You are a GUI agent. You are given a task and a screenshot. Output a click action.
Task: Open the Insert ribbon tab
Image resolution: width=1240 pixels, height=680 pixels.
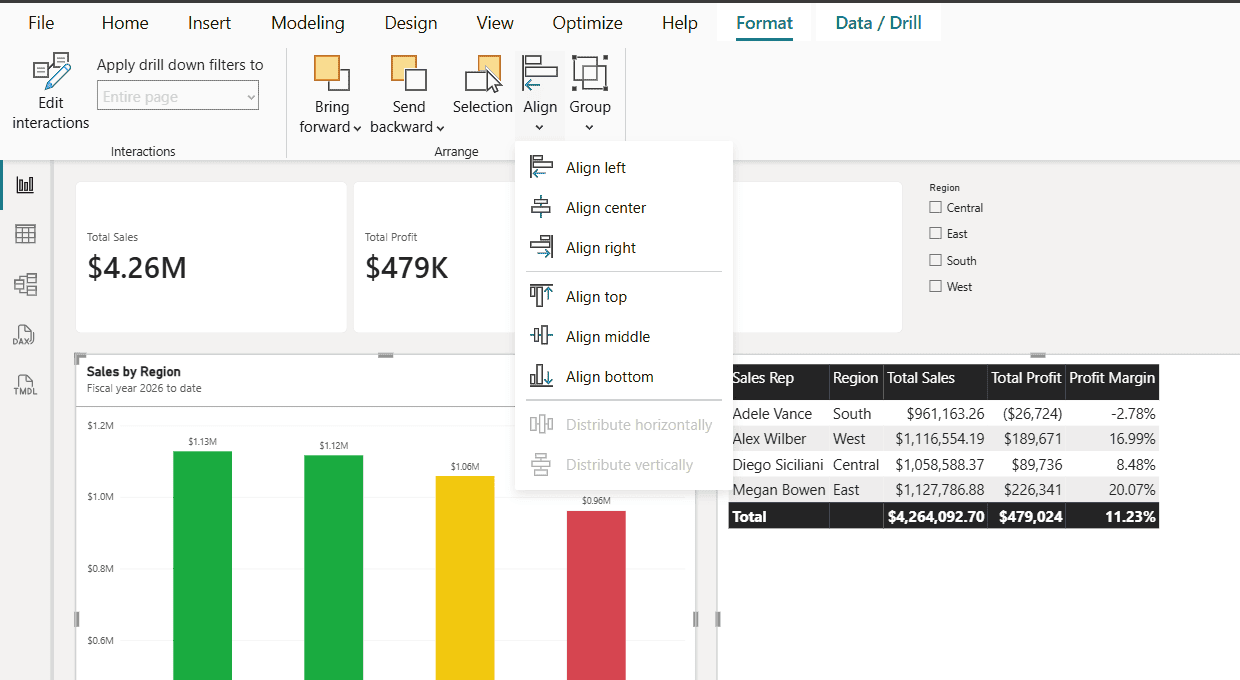pos(209,22)
